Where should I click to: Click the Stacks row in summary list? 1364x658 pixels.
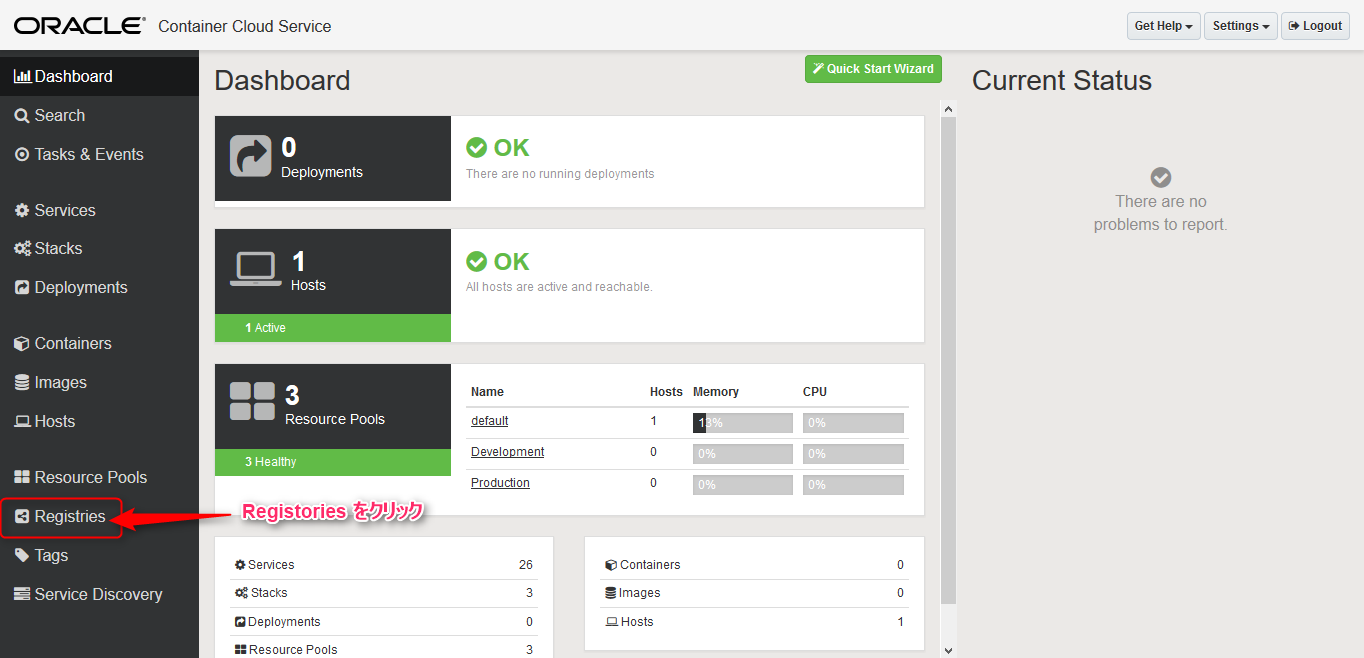(384, 593)
